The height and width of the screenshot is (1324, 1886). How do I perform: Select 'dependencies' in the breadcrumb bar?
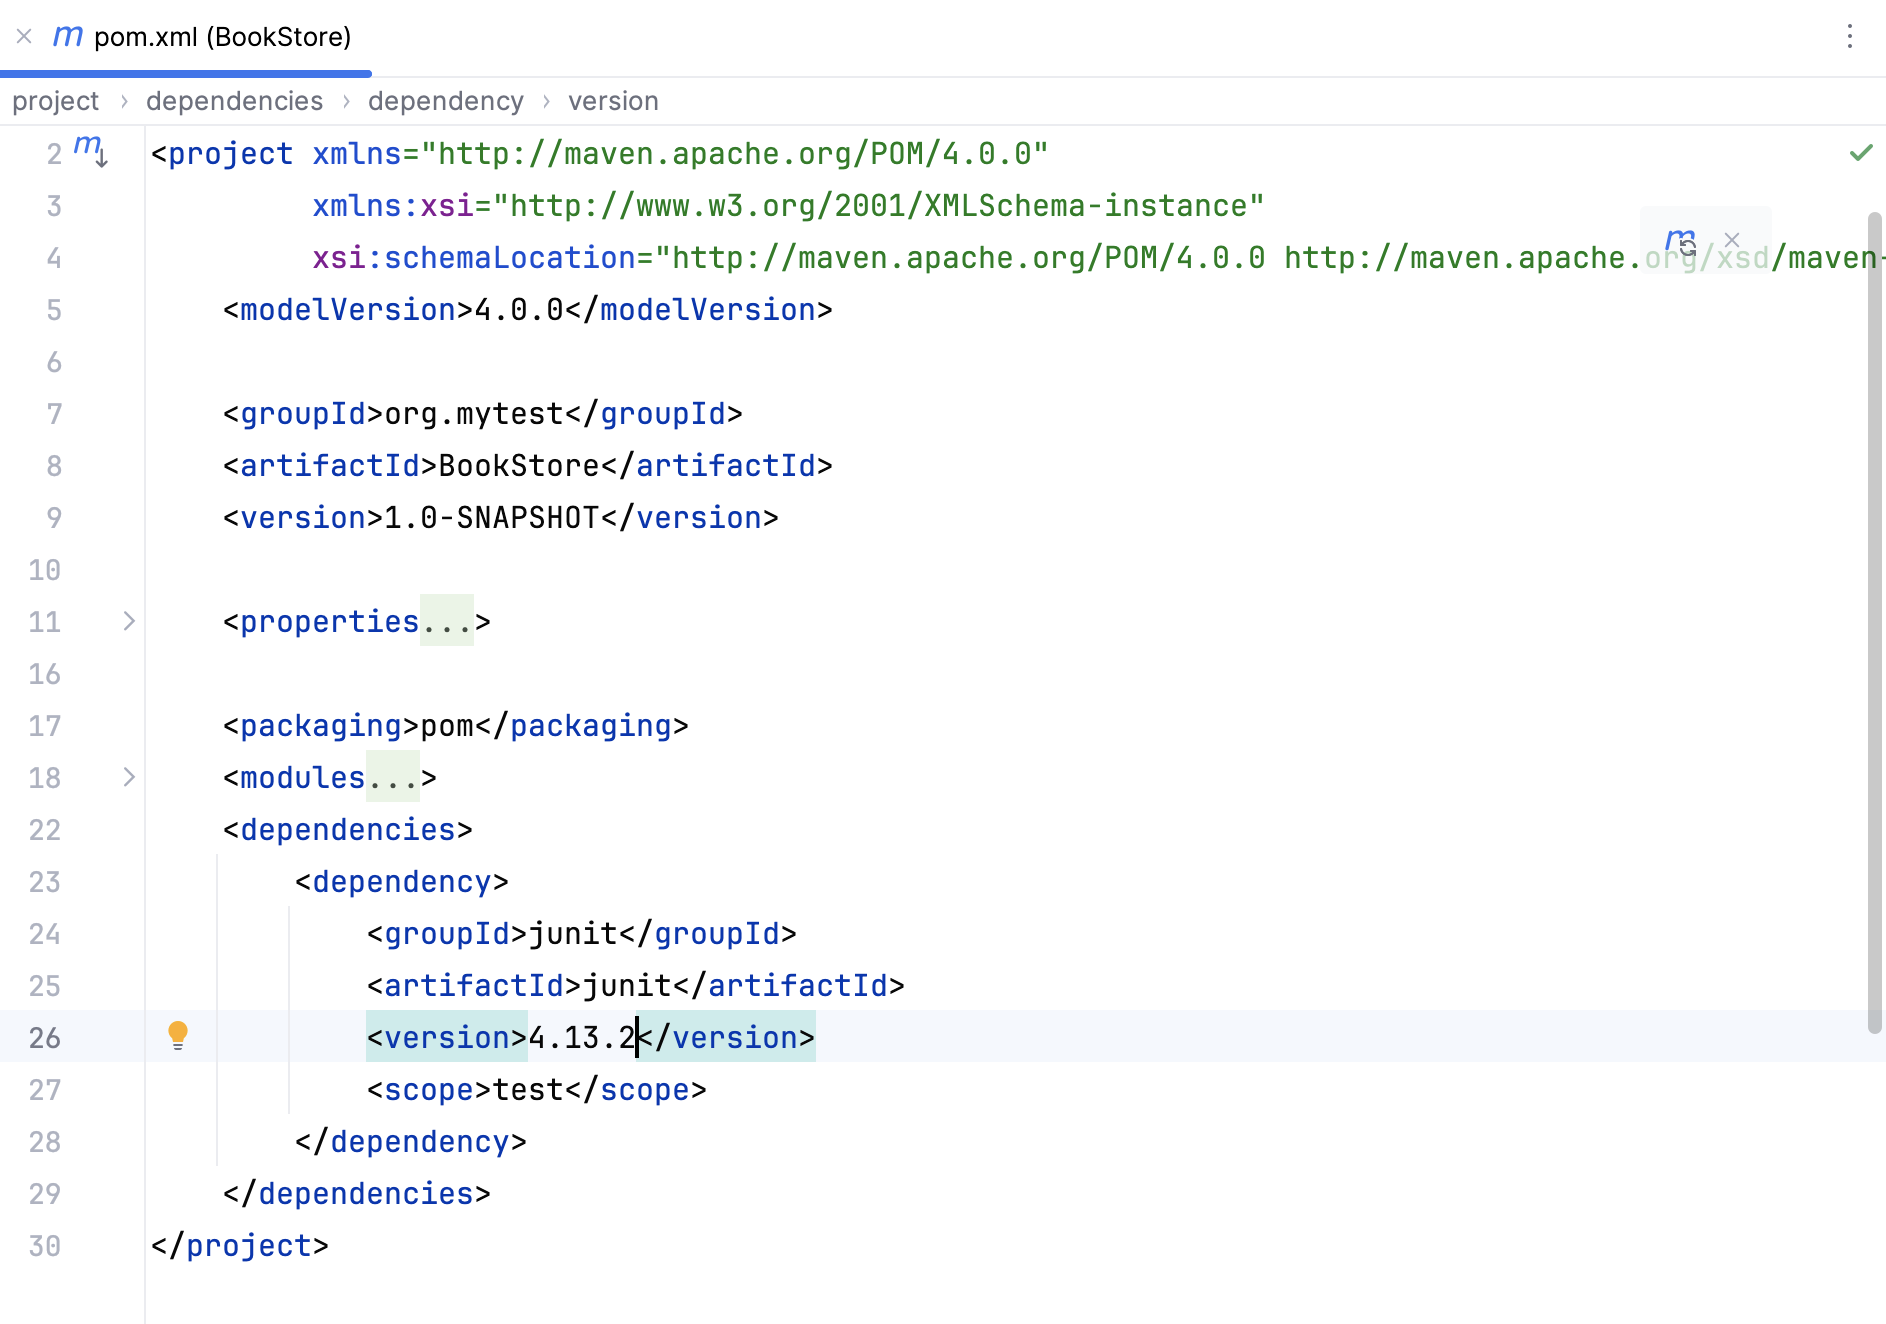coord(234,101)
